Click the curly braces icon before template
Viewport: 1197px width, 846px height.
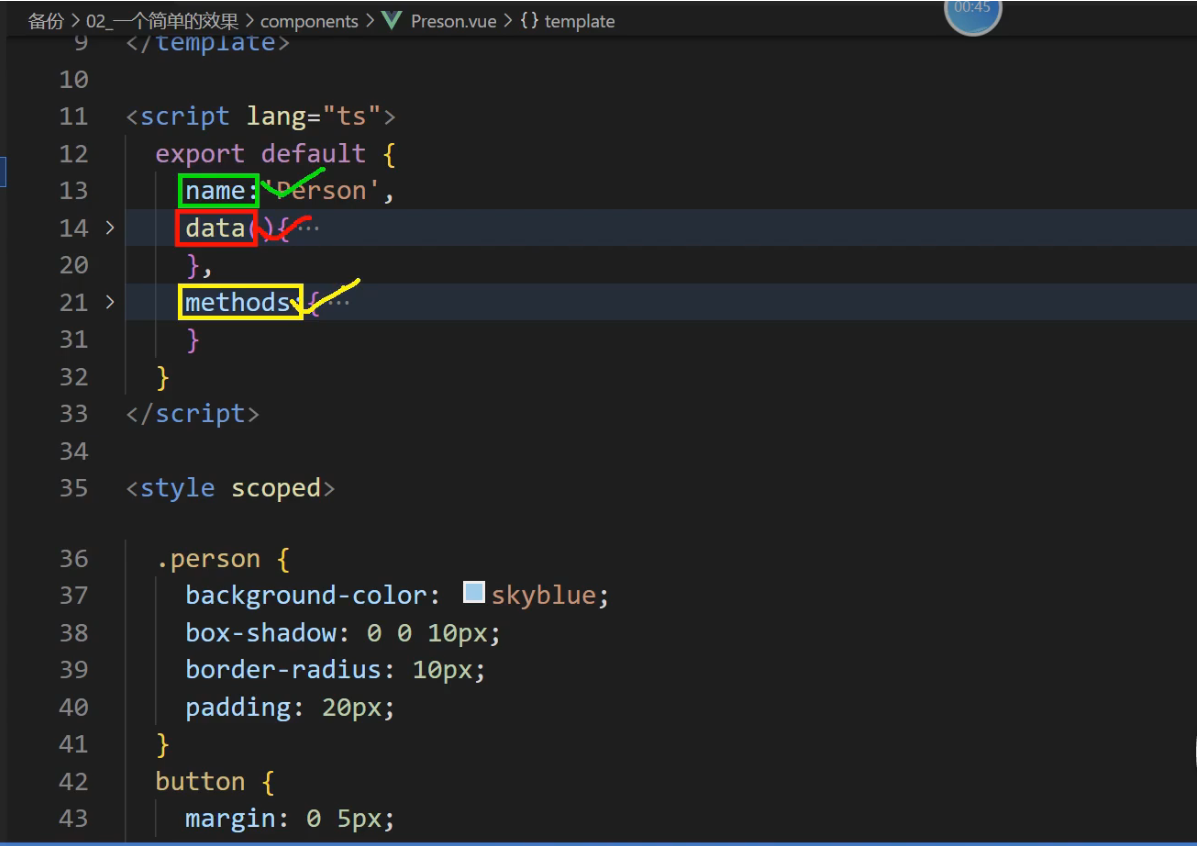pyautogui.click(x=529, y=21)
